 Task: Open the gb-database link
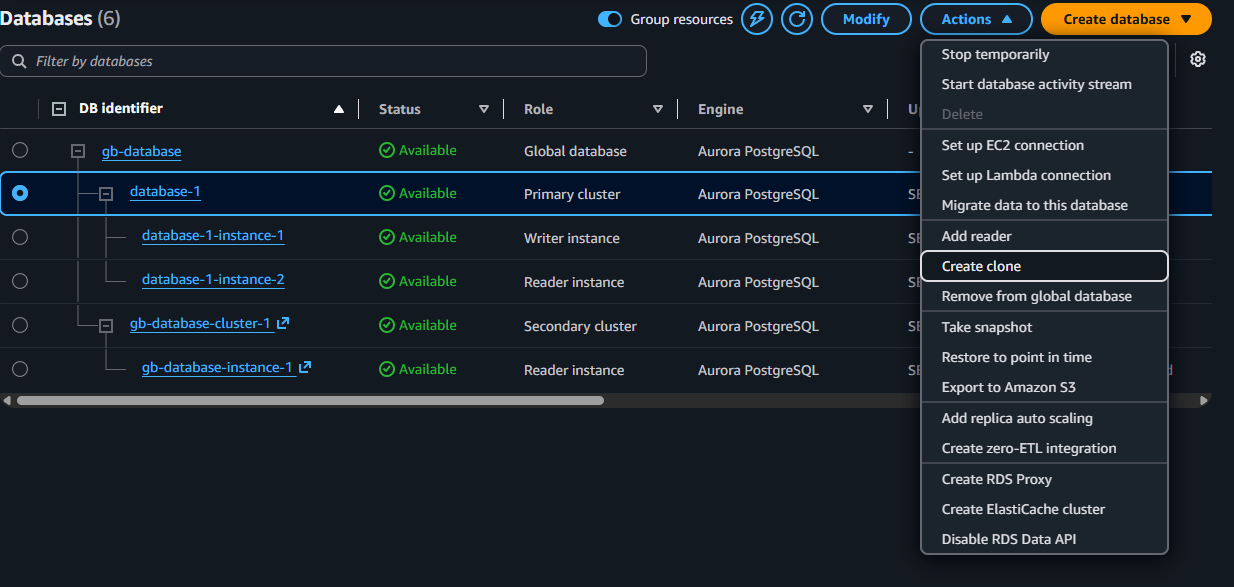(141, 151)
